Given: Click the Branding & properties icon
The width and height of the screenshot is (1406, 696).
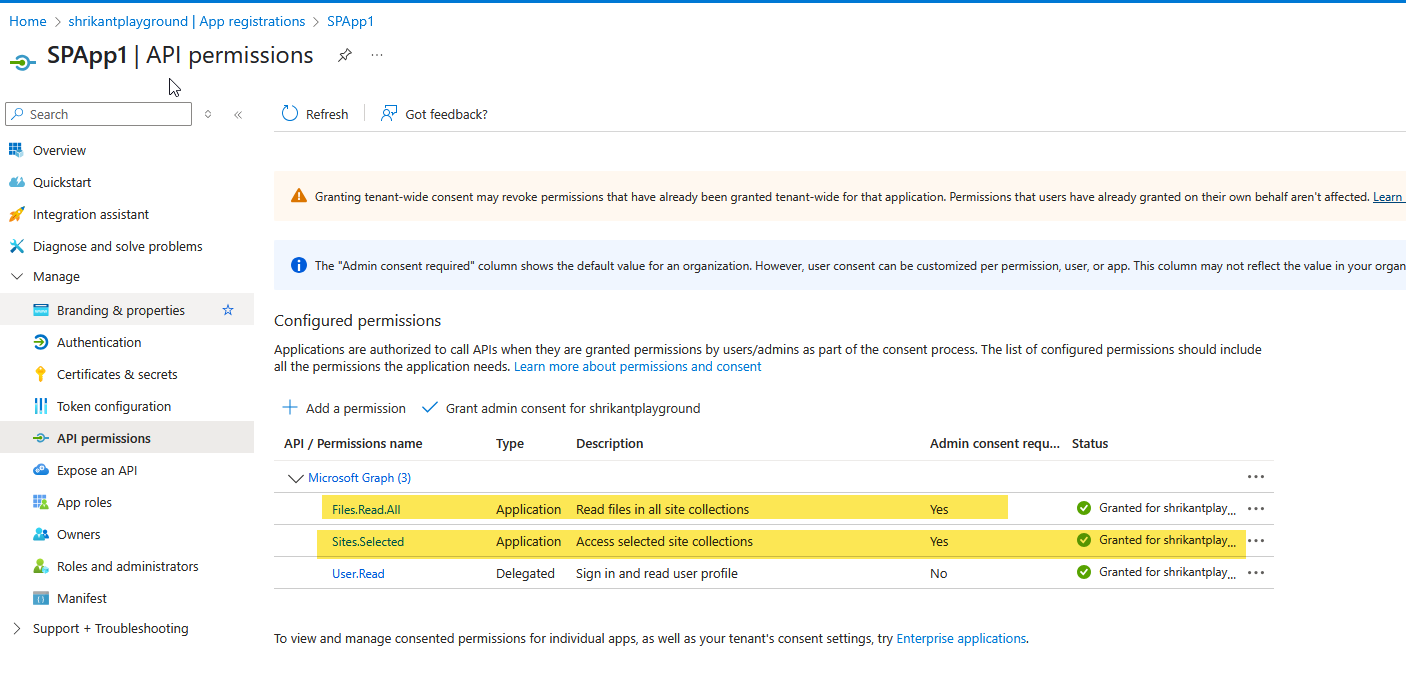Looking at the screenshot, I should pos(40,310).
